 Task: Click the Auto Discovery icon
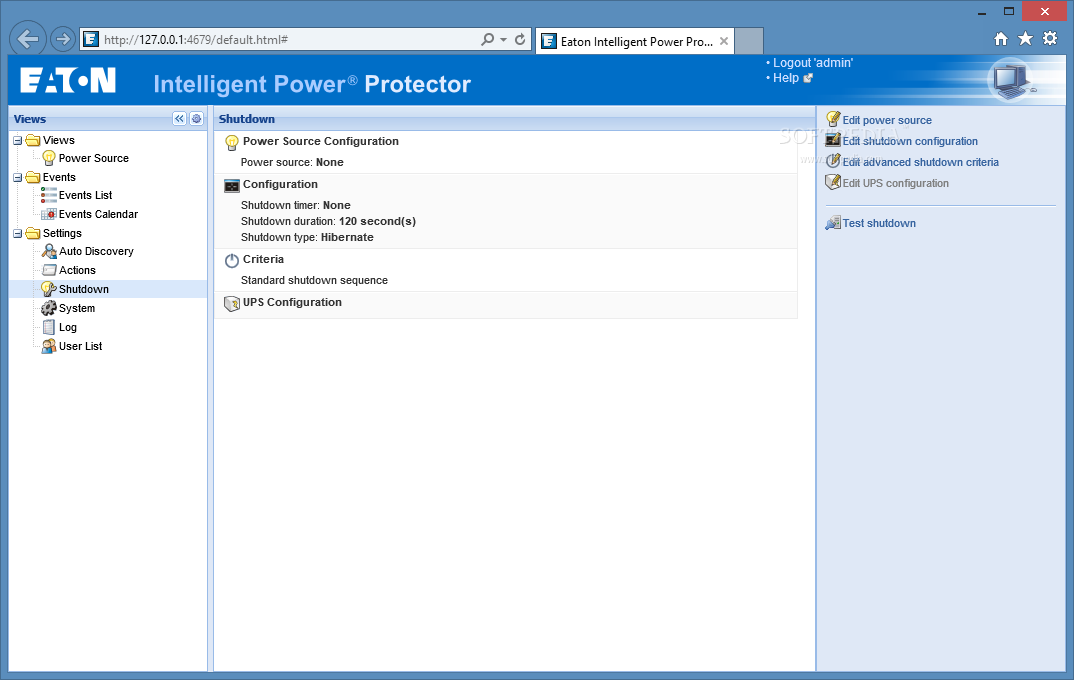pos(49,251)
